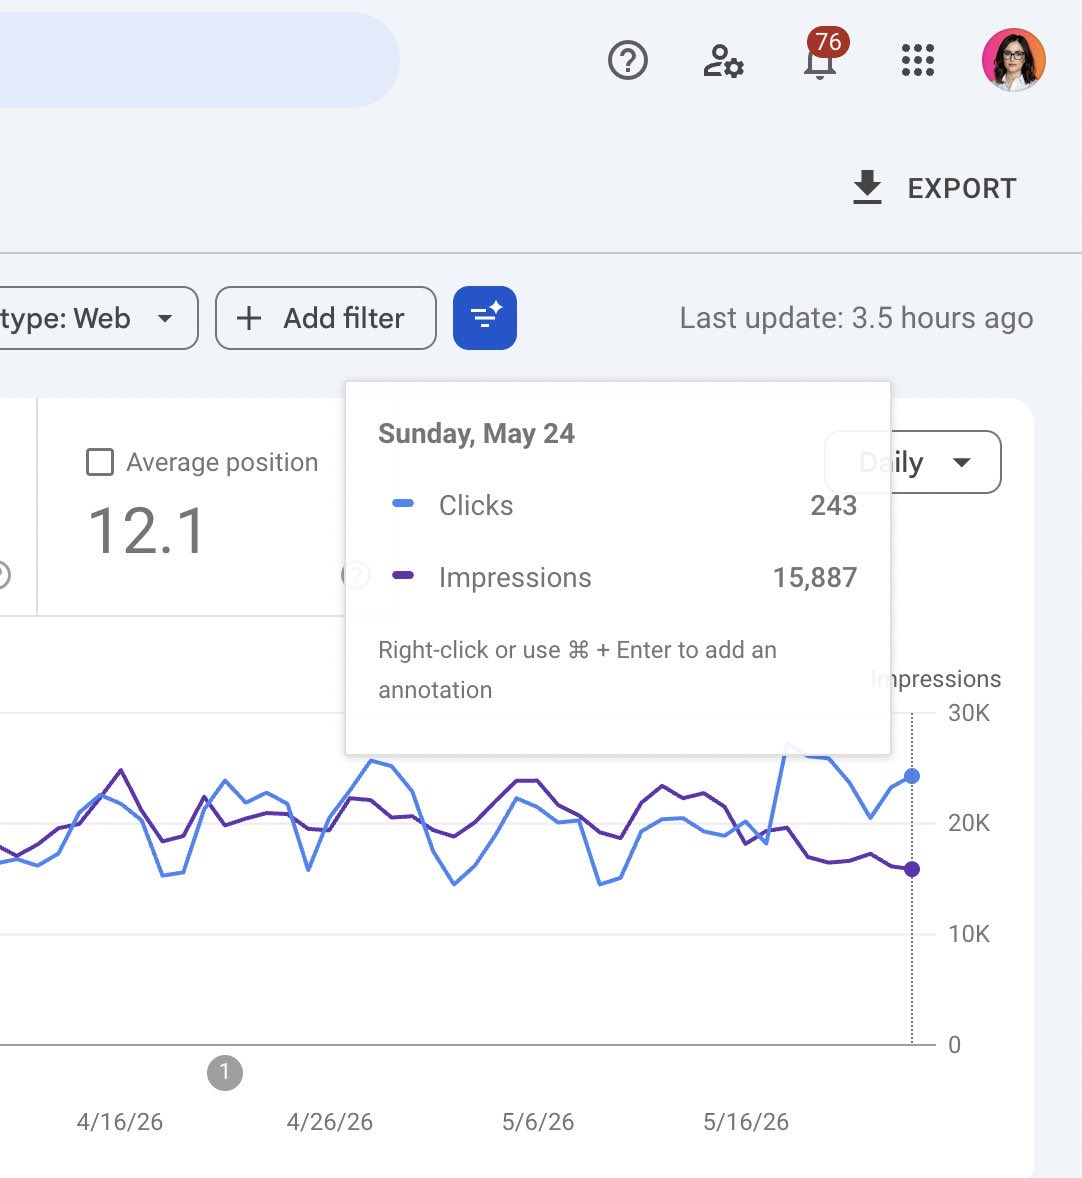Viewport: 1082px width, 1178px height.
Task: Open notifications bell with 76 badge
Action: click(x=824, y=55)
